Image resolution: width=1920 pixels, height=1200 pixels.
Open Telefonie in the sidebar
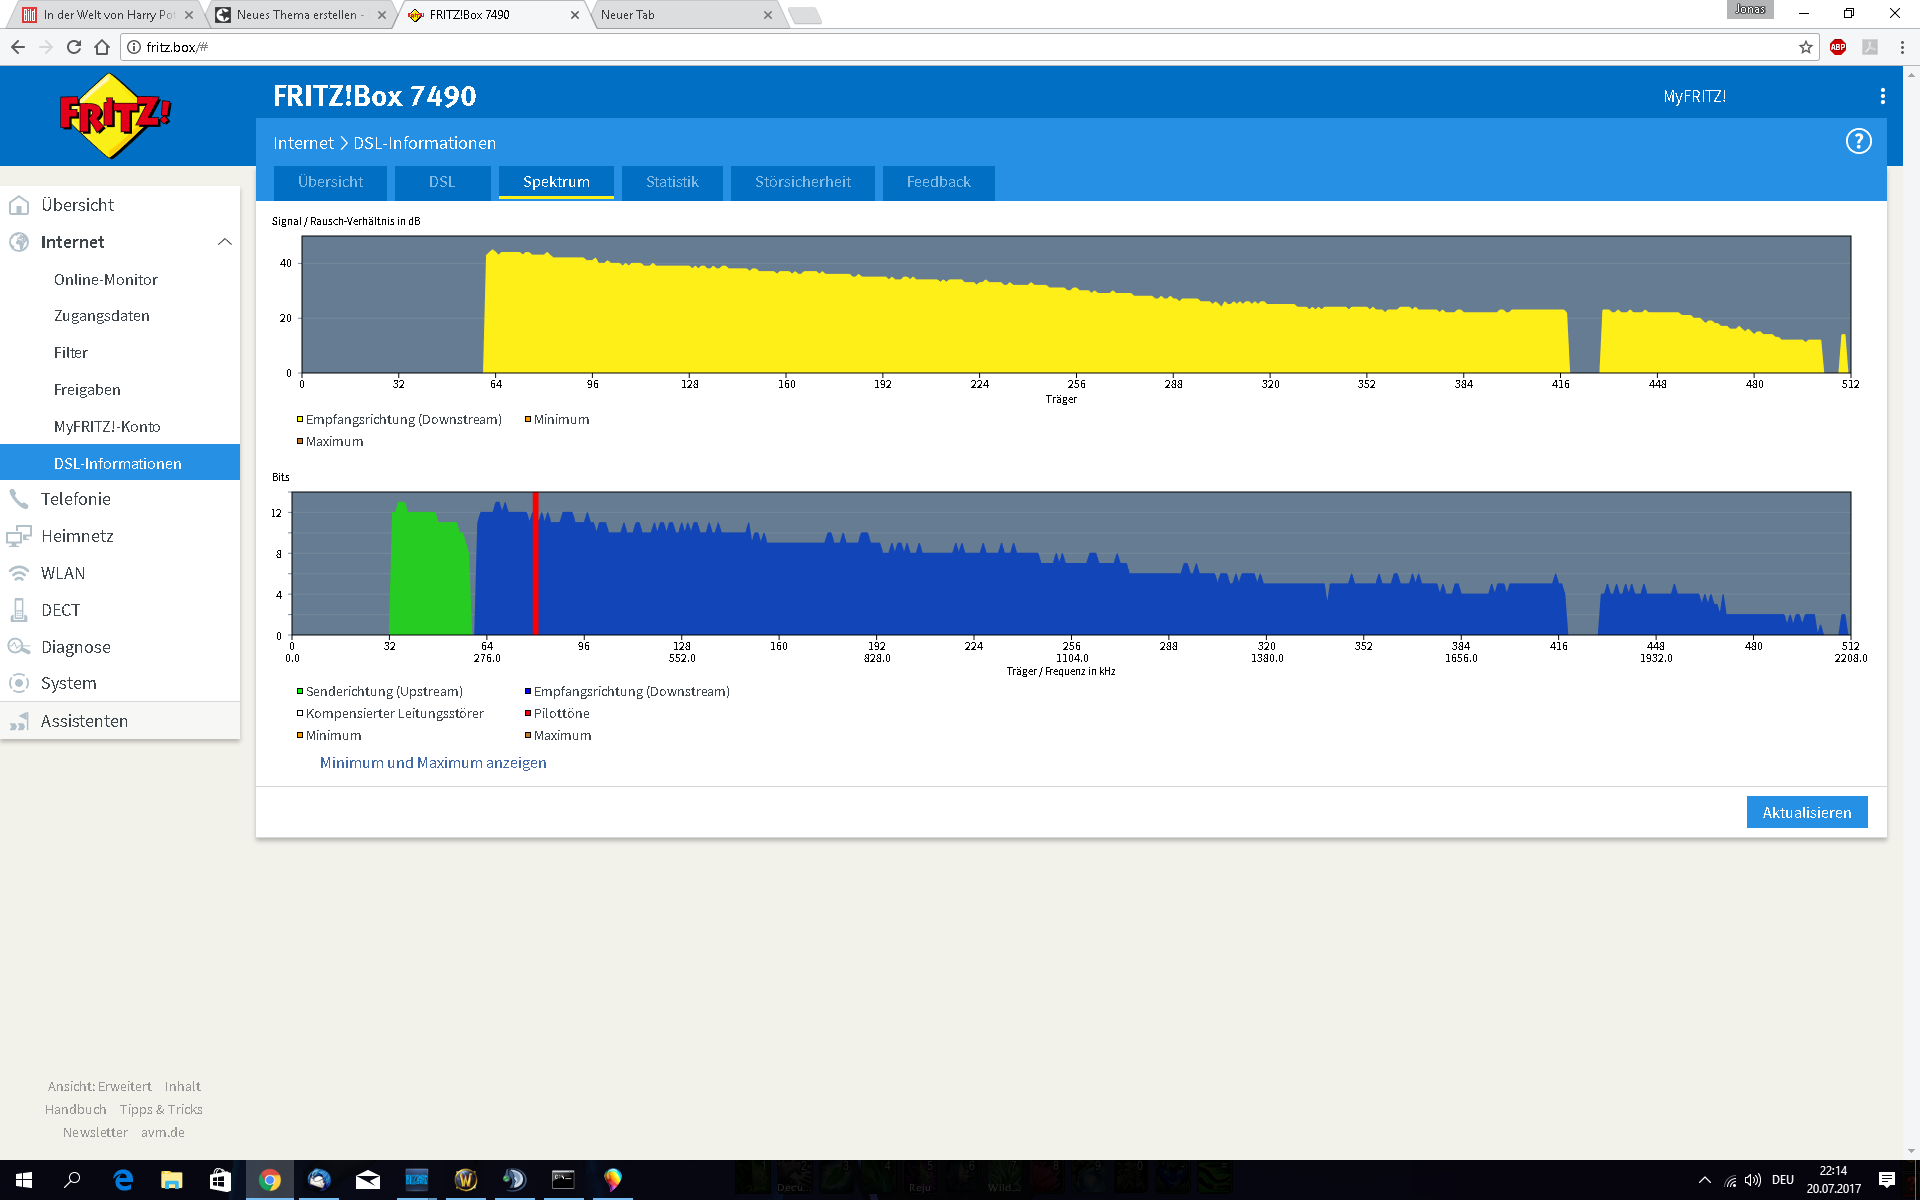point(75,499)
